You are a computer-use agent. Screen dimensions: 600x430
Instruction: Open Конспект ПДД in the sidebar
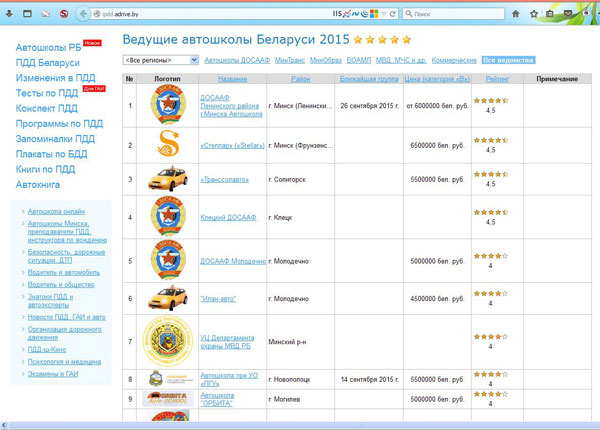click(47, 108)
